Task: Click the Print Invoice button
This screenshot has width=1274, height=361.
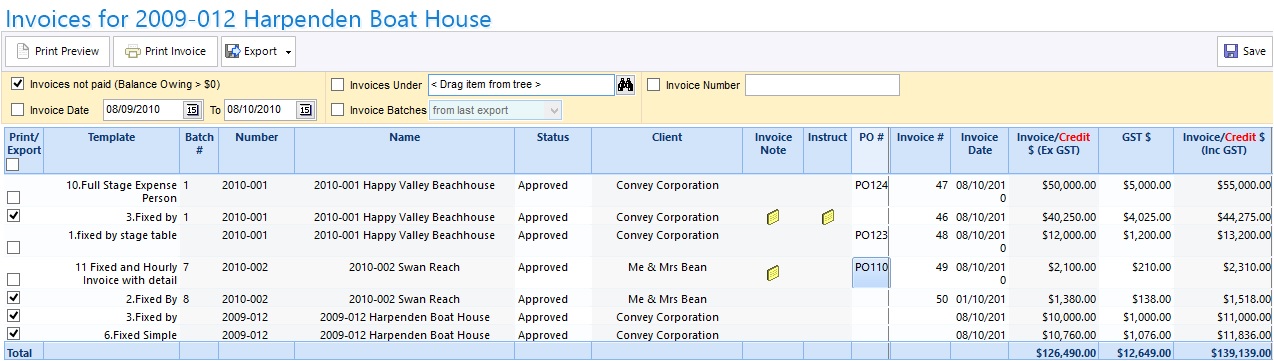Action: click(x=165, y=51)
